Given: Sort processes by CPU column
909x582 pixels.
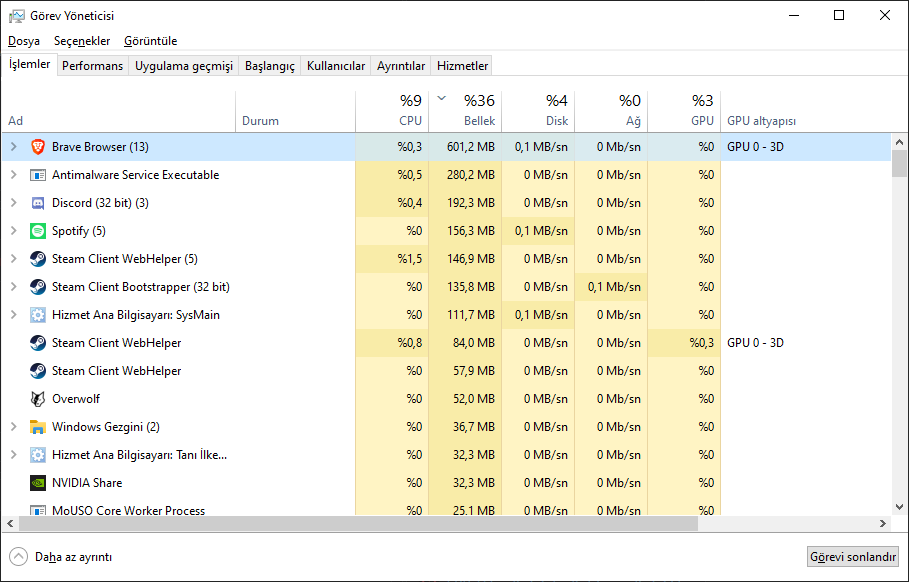Looking at the screenshot, I should coord(392,112).
